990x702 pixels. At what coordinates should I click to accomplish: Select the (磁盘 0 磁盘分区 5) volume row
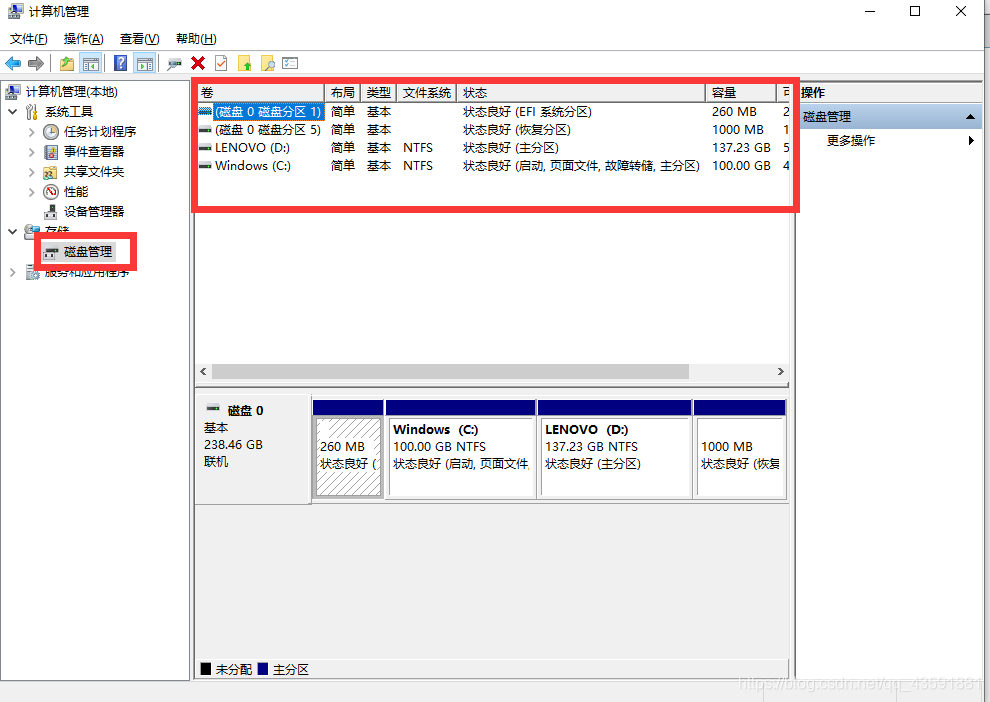494,130
